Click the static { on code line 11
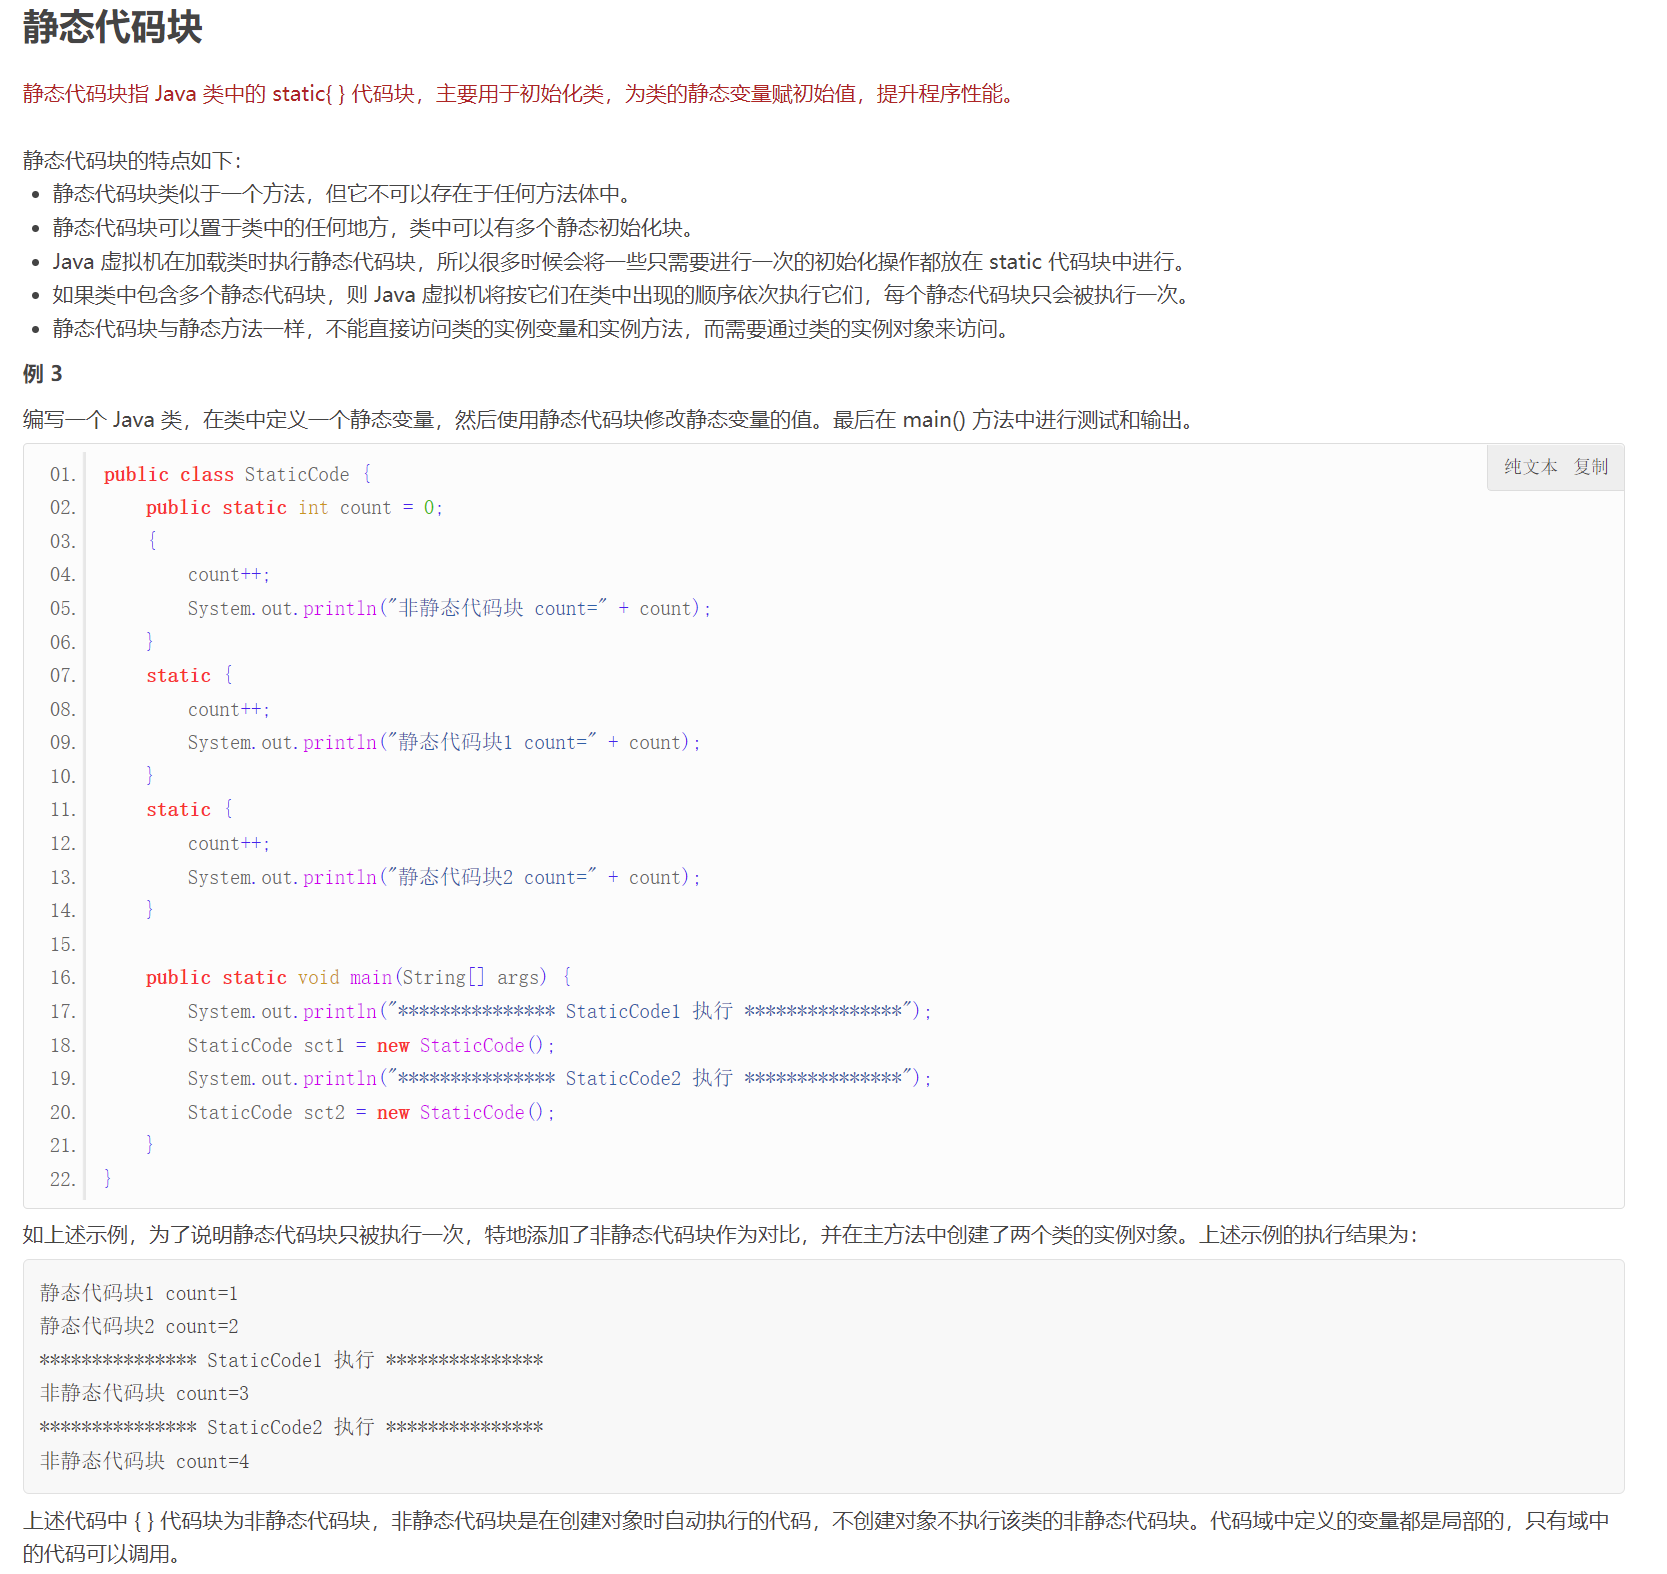 click(x=189, y=810)
